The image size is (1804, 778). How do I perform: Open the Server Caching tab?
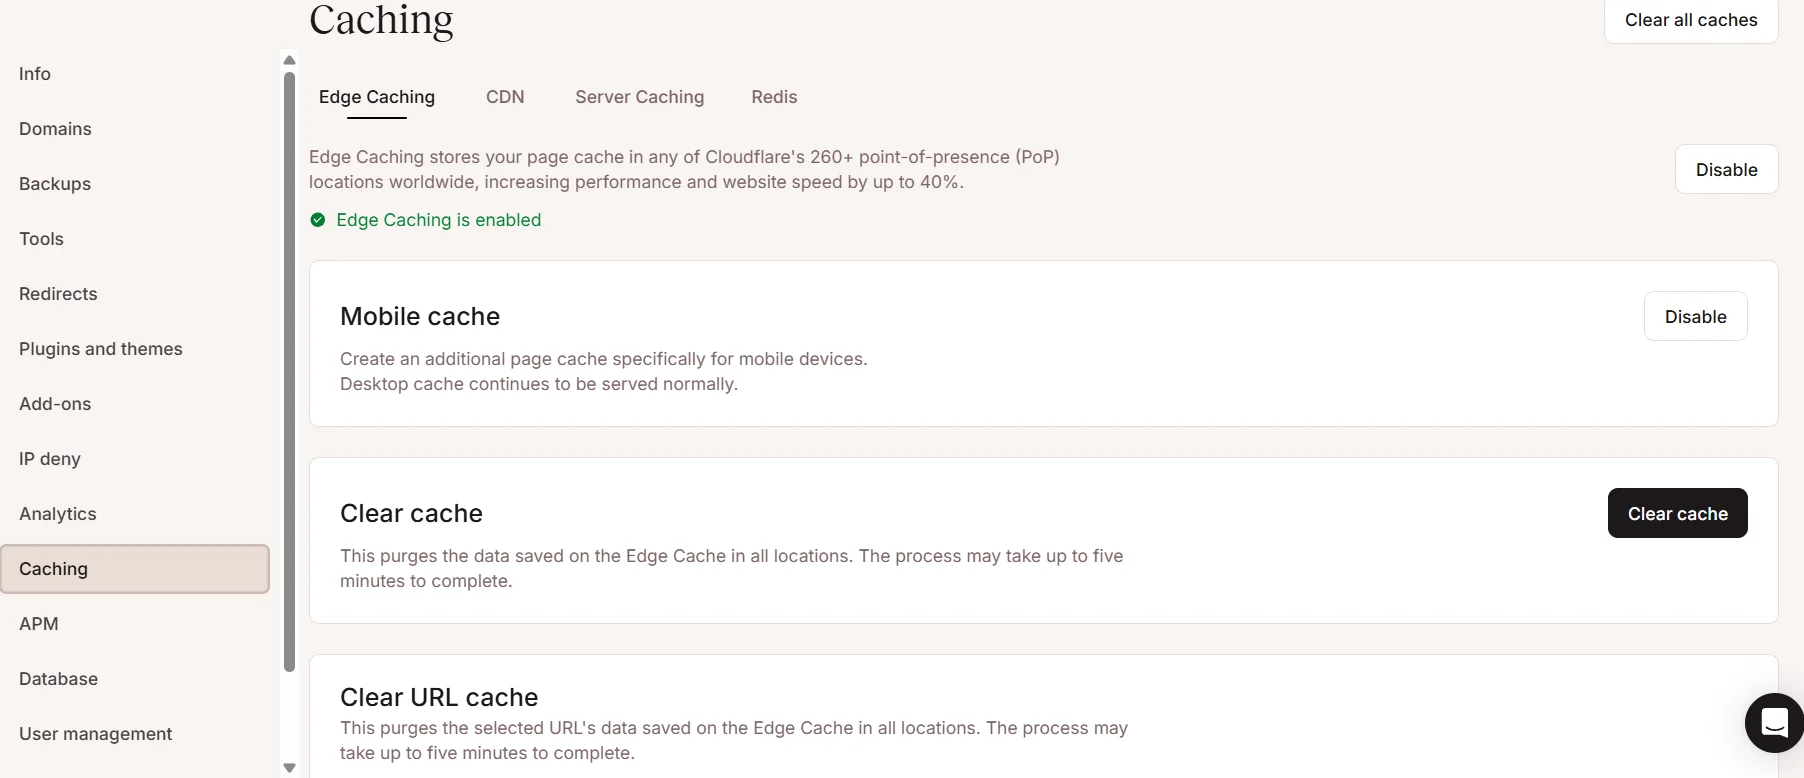pyautogui.click(x=639, y=97)
